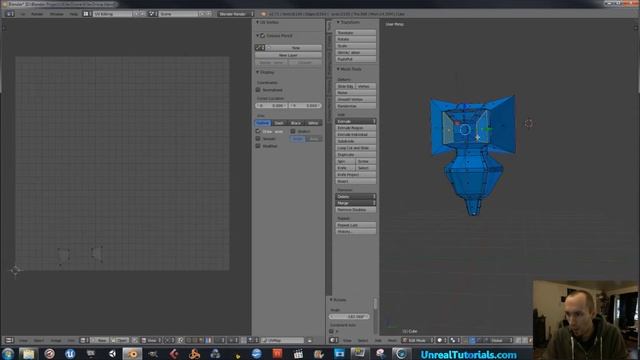
Task: Open the Extrude dropdown
Action: click(x=356, y=121)
